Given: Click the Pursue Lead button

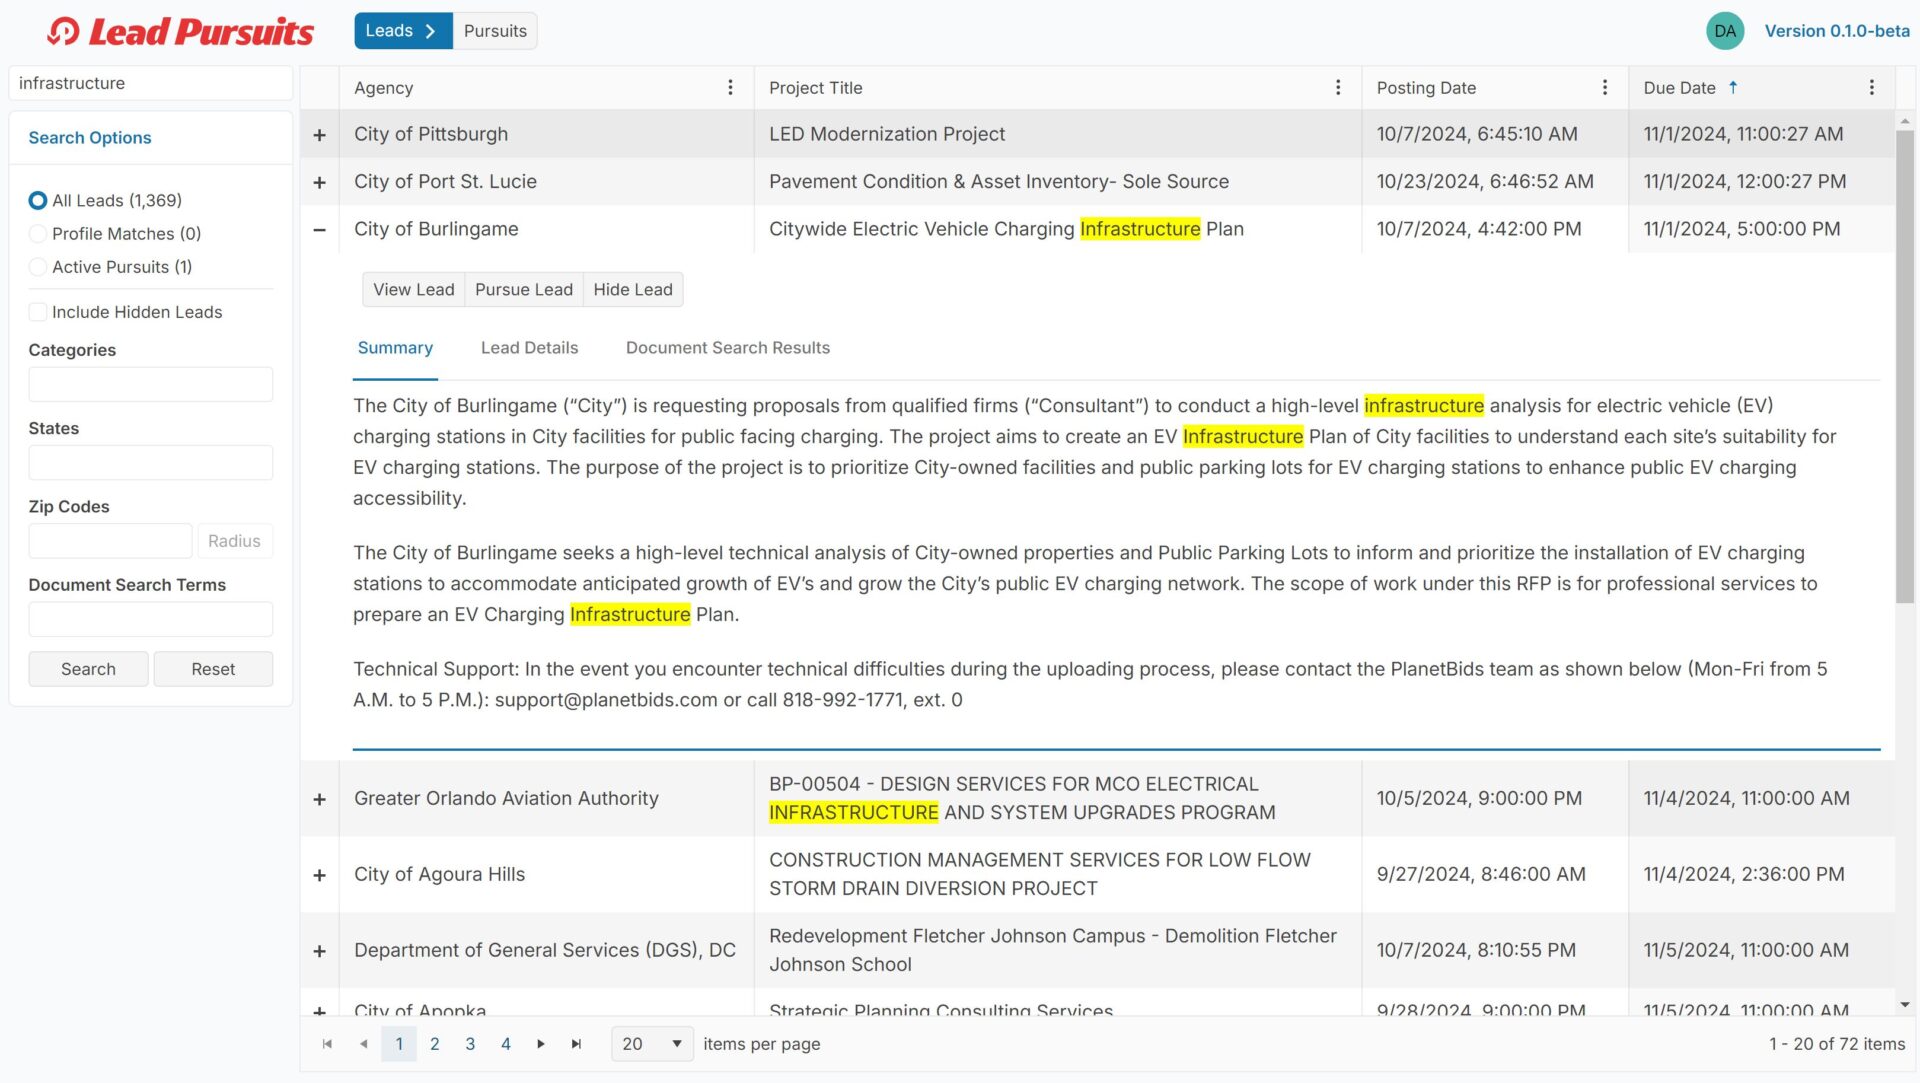Looking at the screenshot, I should coord(523,290).
